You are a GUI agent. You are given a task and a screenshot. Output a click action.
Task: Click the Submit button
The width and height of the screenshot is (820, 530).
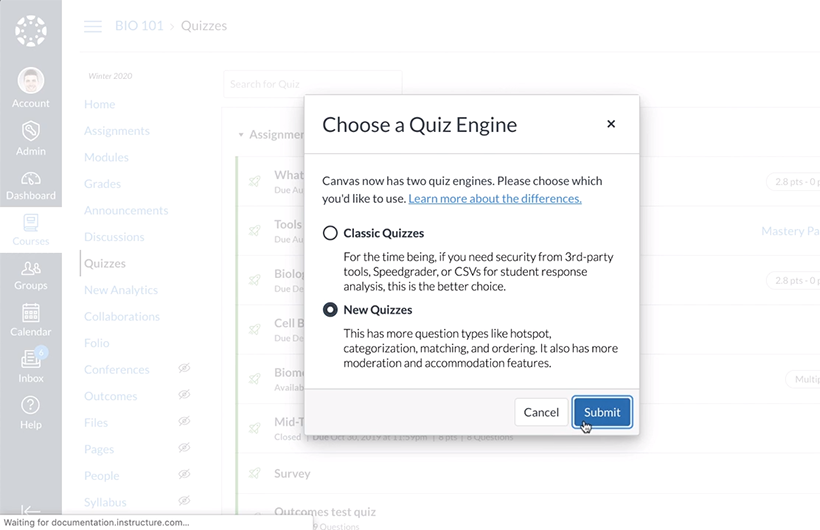[x=602, y=412]
